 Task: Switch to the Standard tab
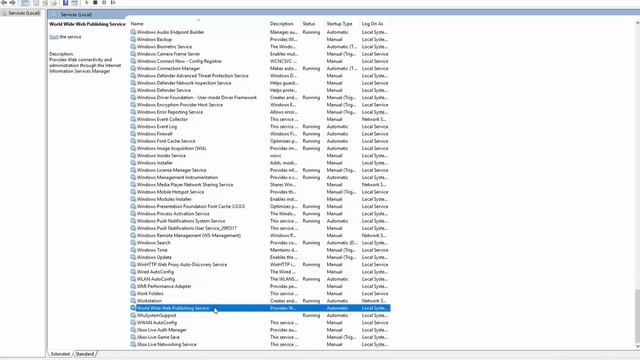85,354
